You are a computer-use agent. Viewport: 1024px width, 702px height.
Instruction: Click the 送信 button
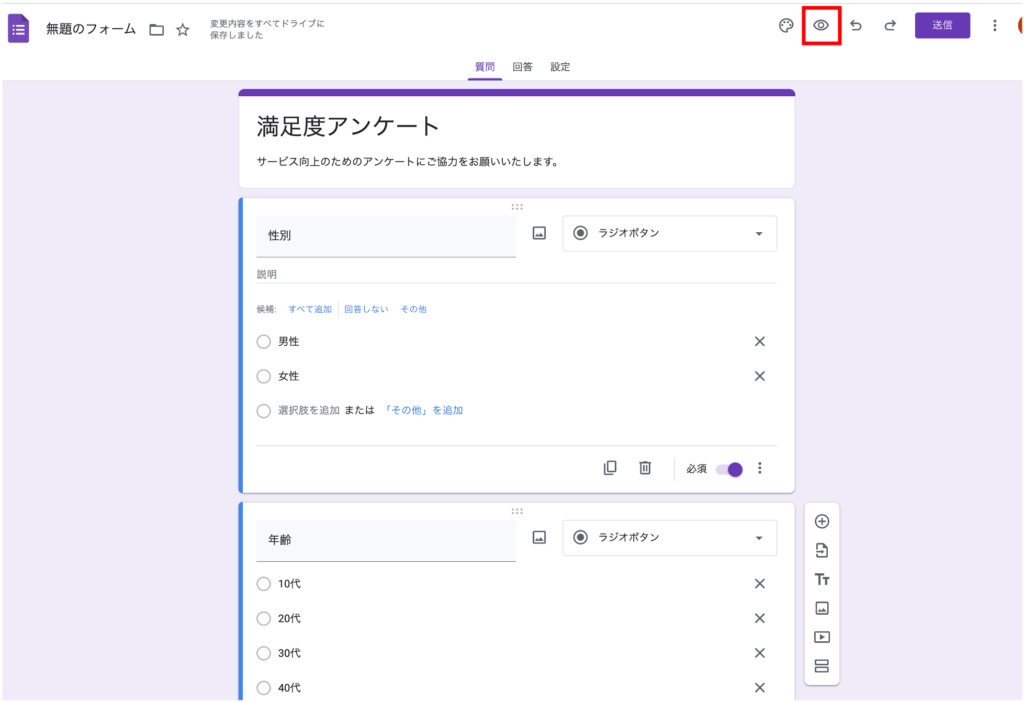coord(942,25)
